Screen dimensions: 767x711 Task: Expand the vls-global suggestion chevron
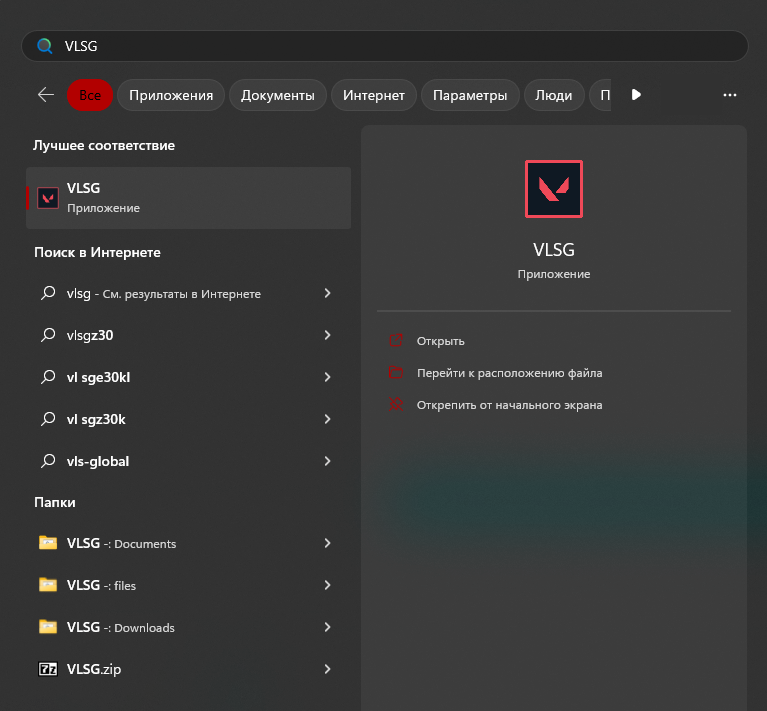pyautogui.click(x=327, y=462)
